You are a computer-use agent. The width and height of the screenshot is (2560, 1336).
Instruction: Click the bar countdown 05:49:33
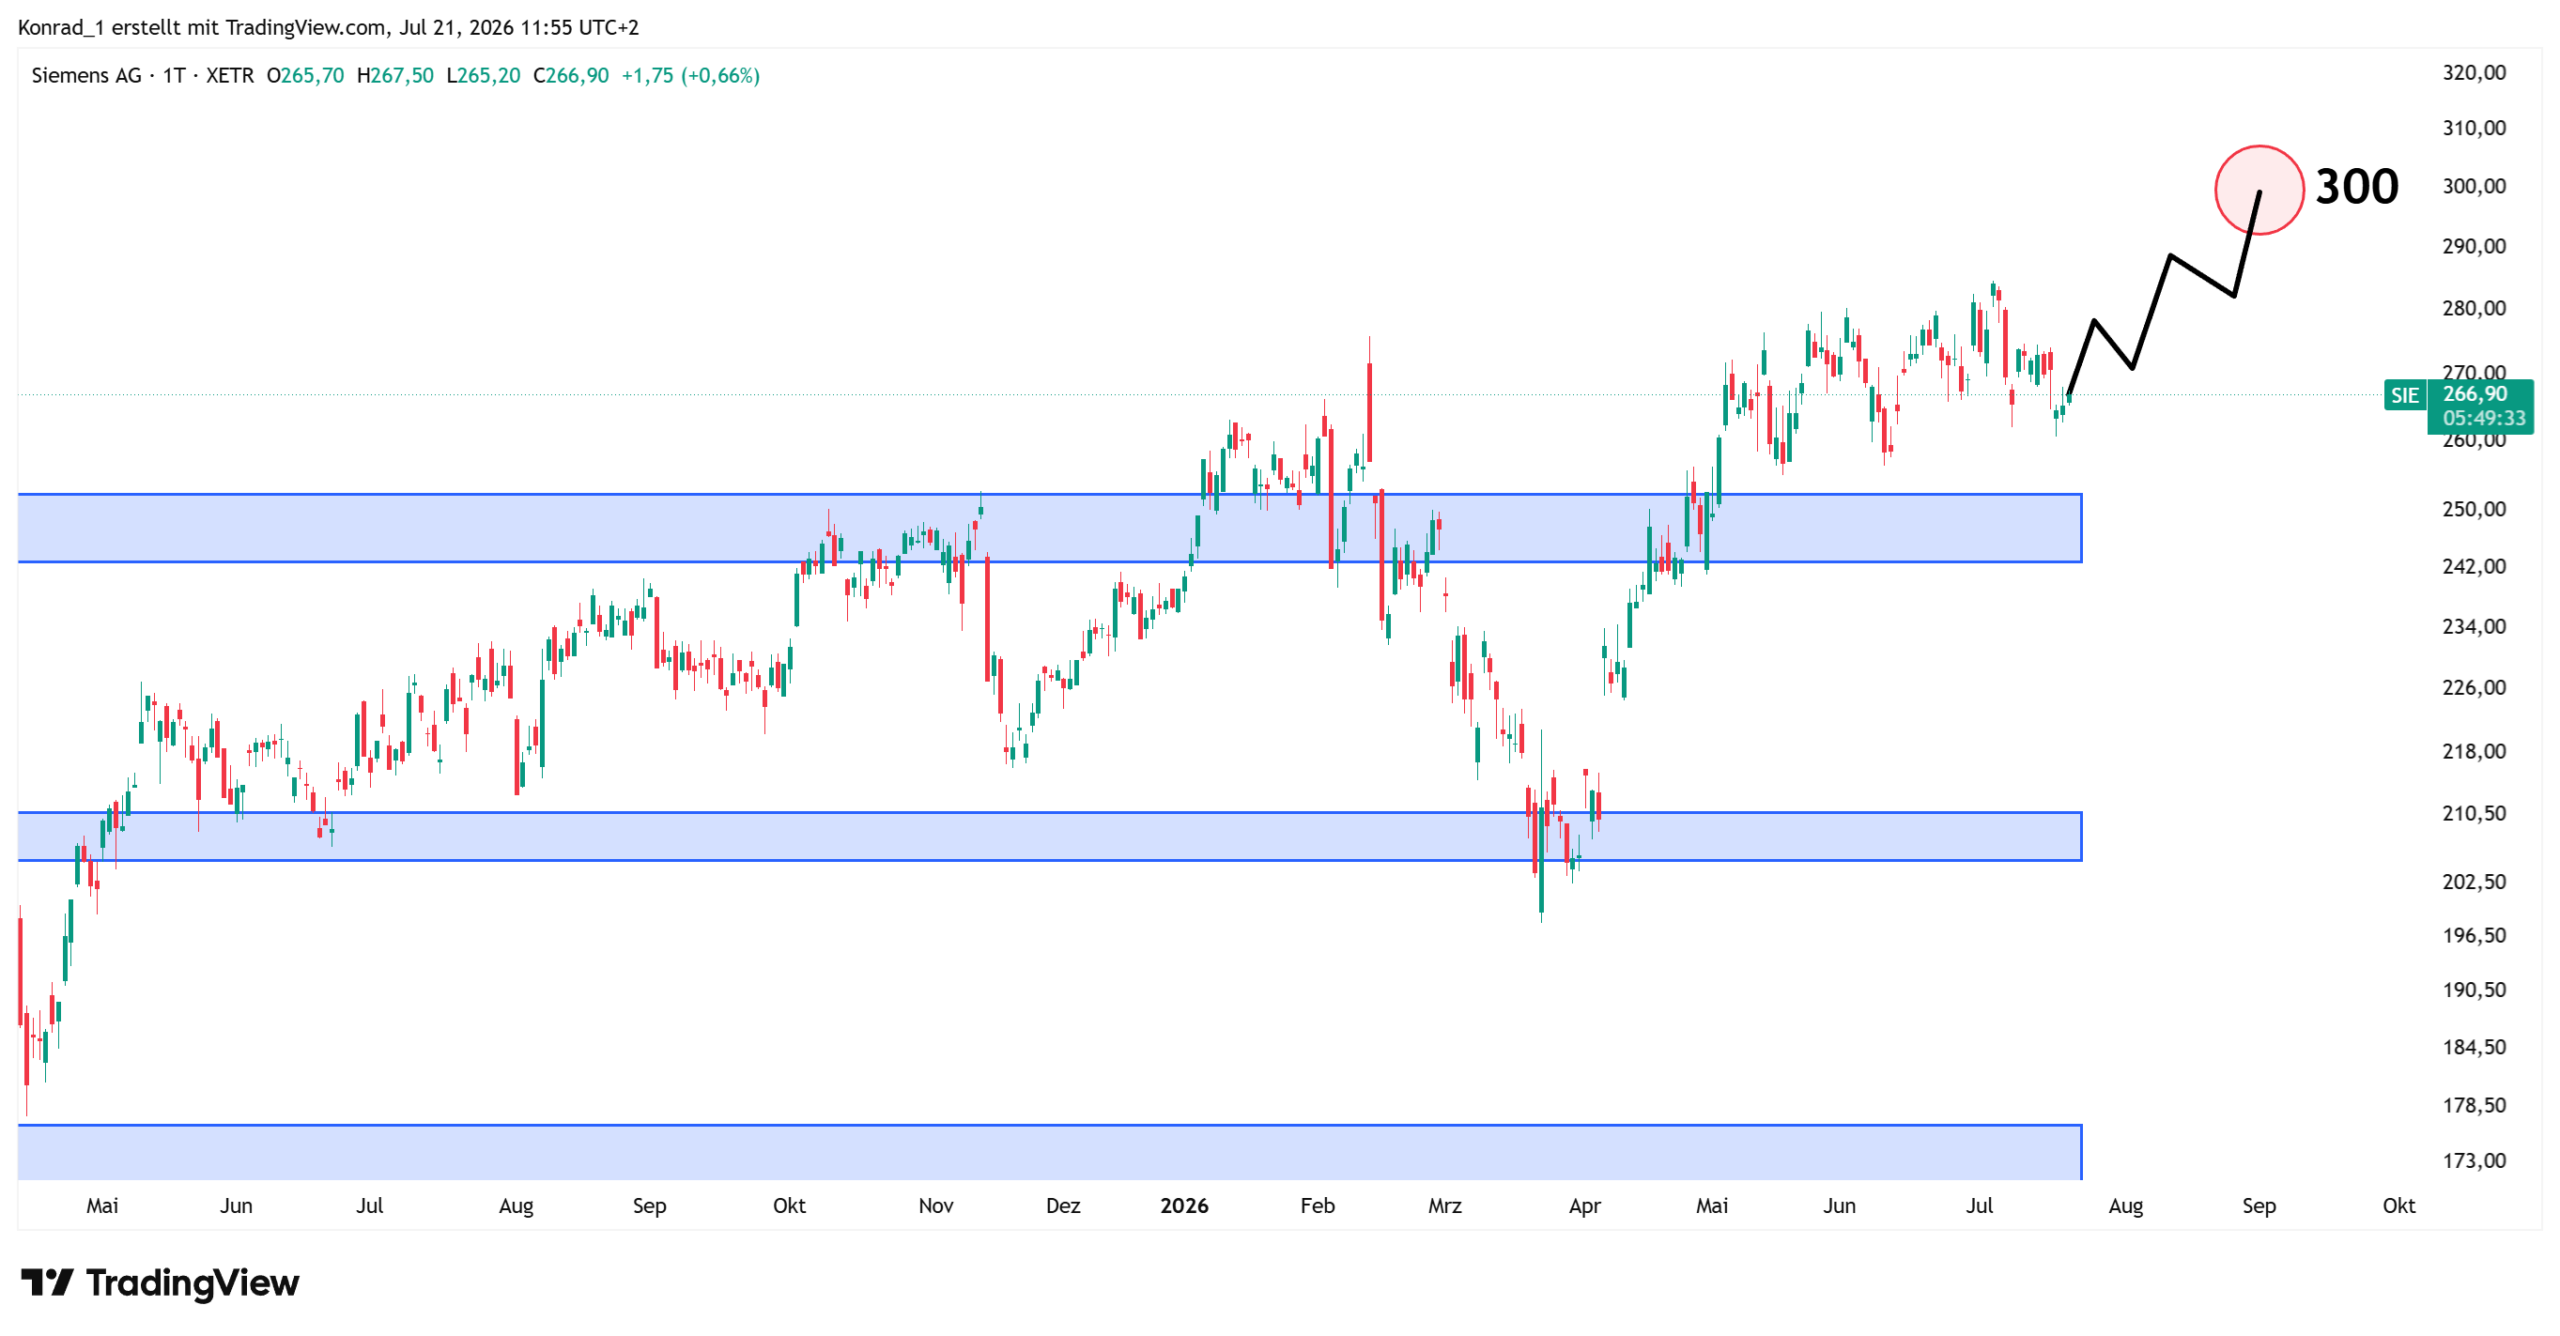point(2483,418)
